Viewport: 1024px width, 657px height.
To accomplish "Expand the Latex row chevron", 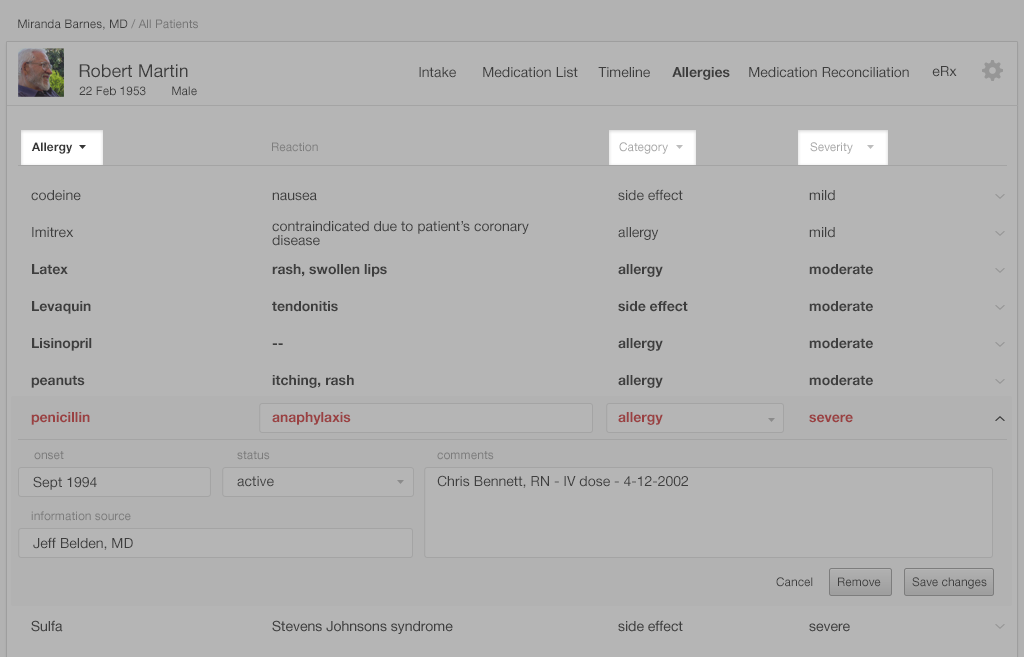I will click(1000, 270).
